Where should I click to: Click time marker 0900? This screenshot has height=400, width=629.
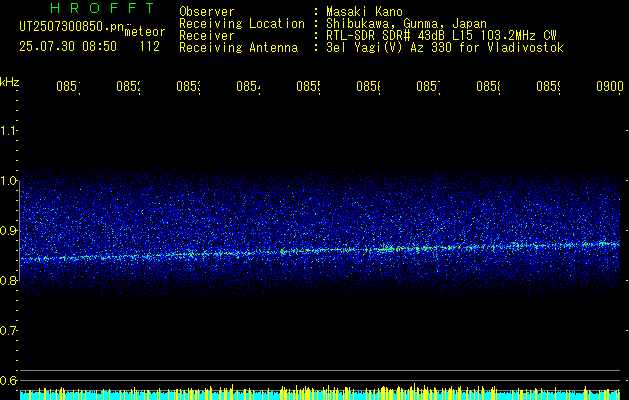coord(610,86)
